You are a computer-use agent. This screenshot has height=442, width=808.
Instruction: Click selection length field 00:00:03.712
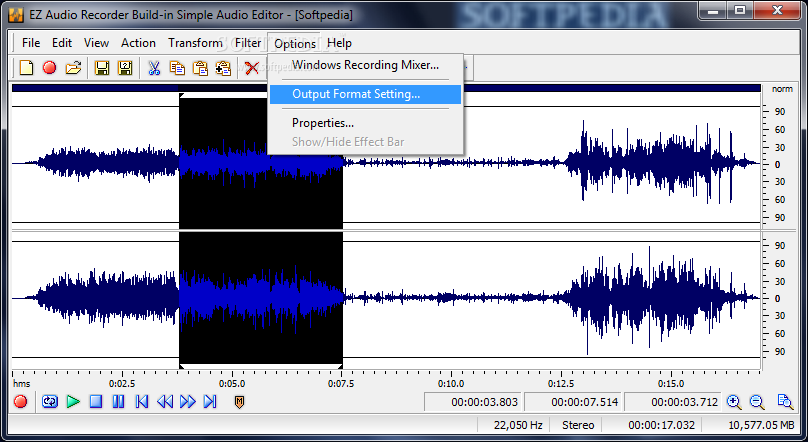(673, 402)
